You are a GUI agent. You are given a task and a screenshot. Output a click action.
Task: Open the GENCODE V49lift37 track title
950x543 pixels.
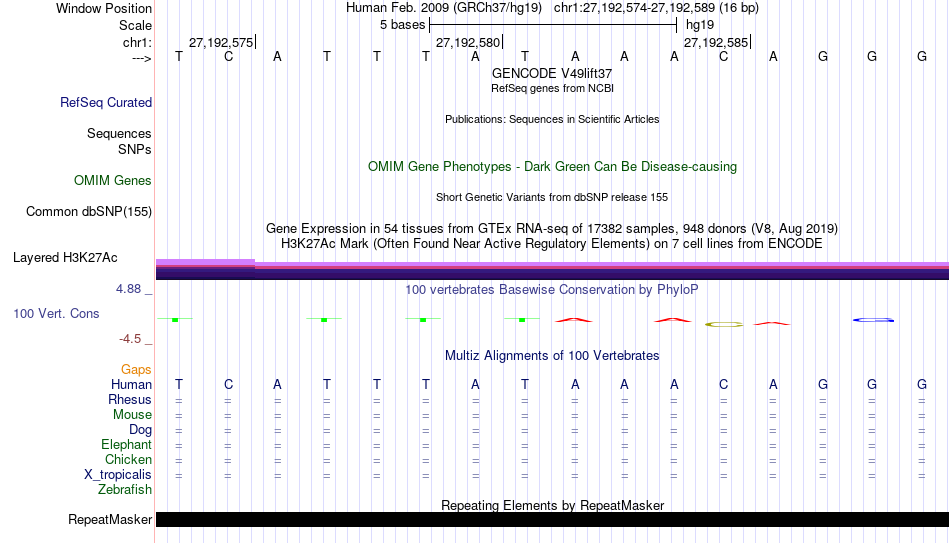552,73
